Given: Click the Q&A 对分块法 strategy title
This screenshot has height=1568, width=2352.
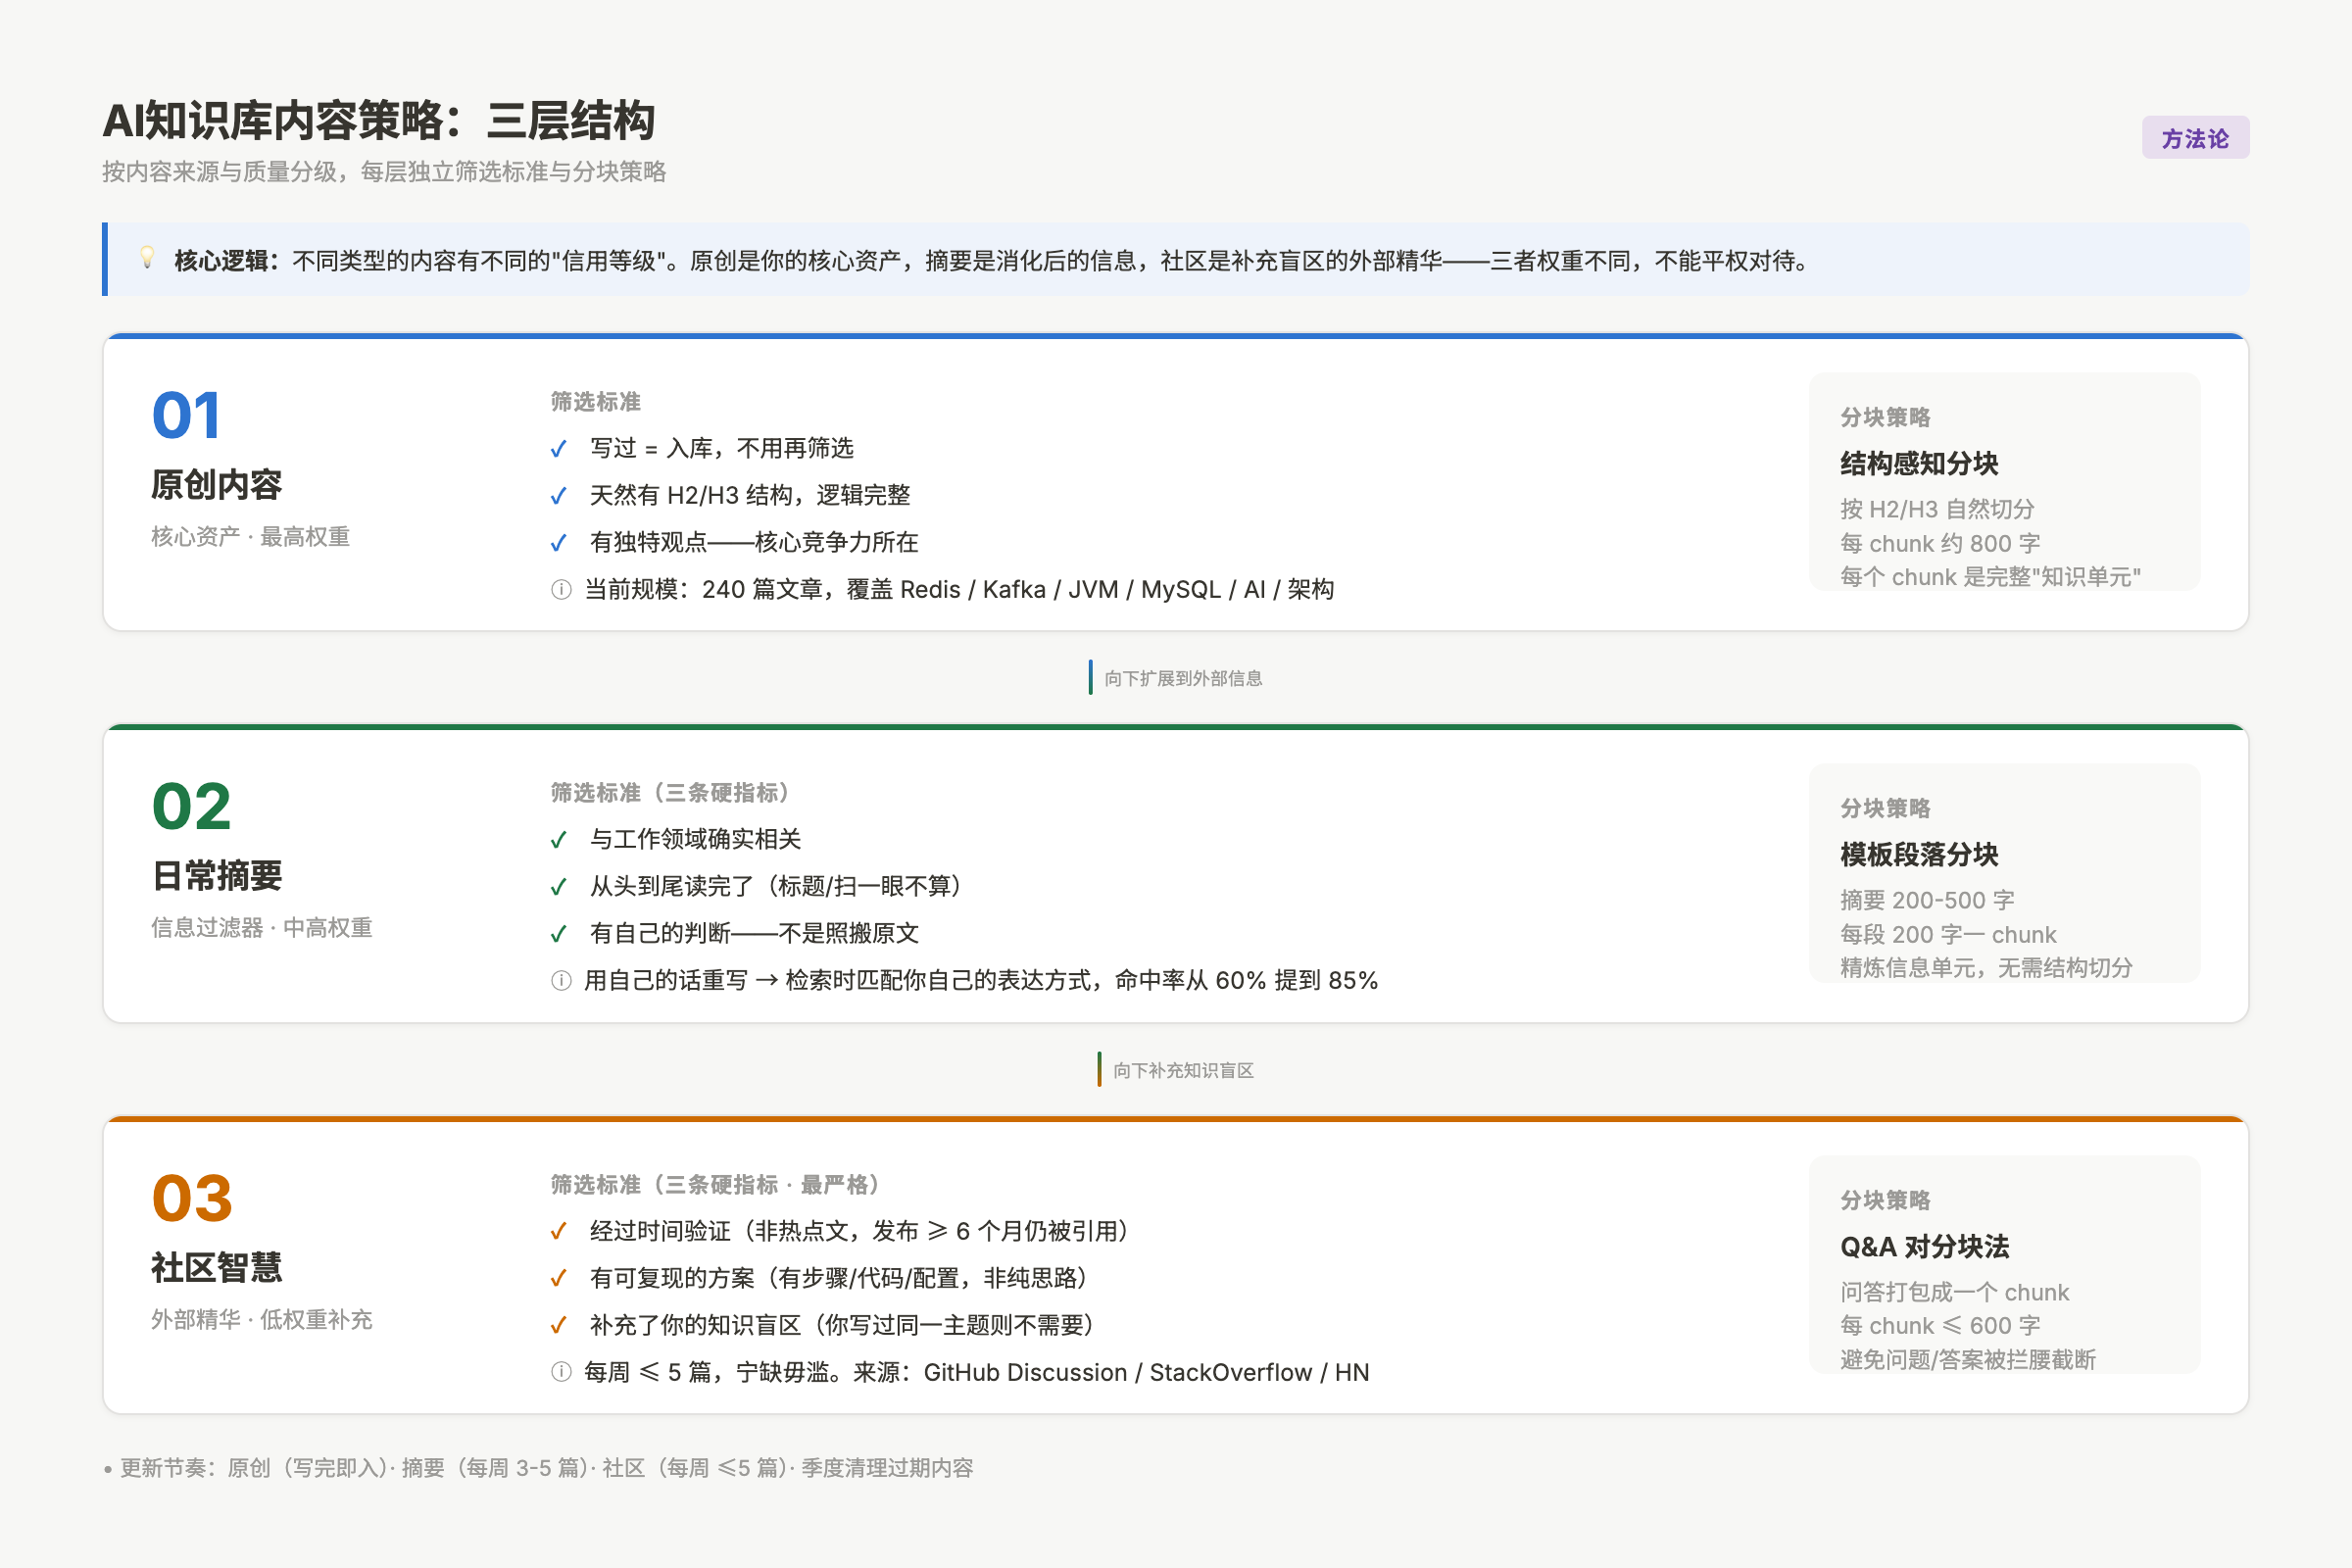Looking at the screenshot, I should (x=1924, y=1247).
